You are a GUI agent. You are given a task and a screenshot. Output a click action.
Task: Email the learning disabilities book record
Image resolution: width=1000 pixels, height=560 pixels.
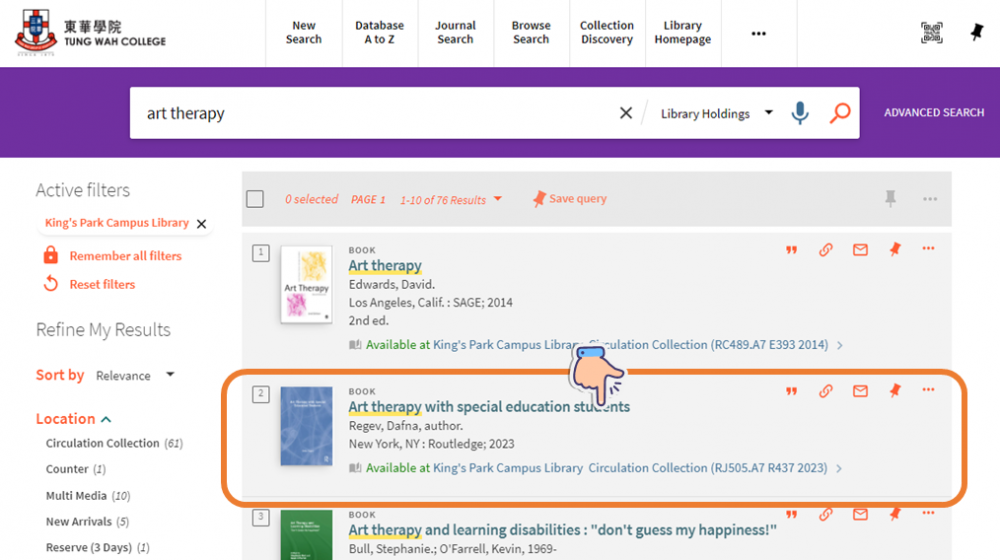(860, 514)
